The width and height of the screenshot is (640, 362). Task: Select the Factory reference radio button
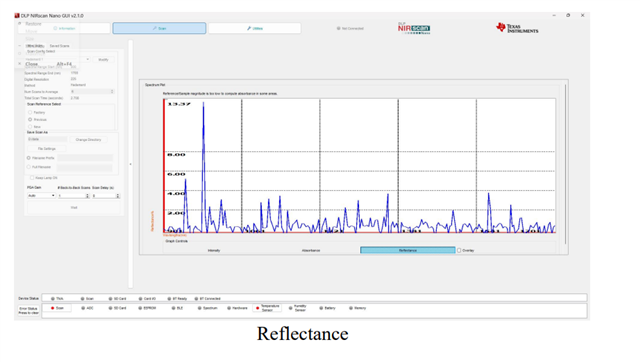(30, 112)
